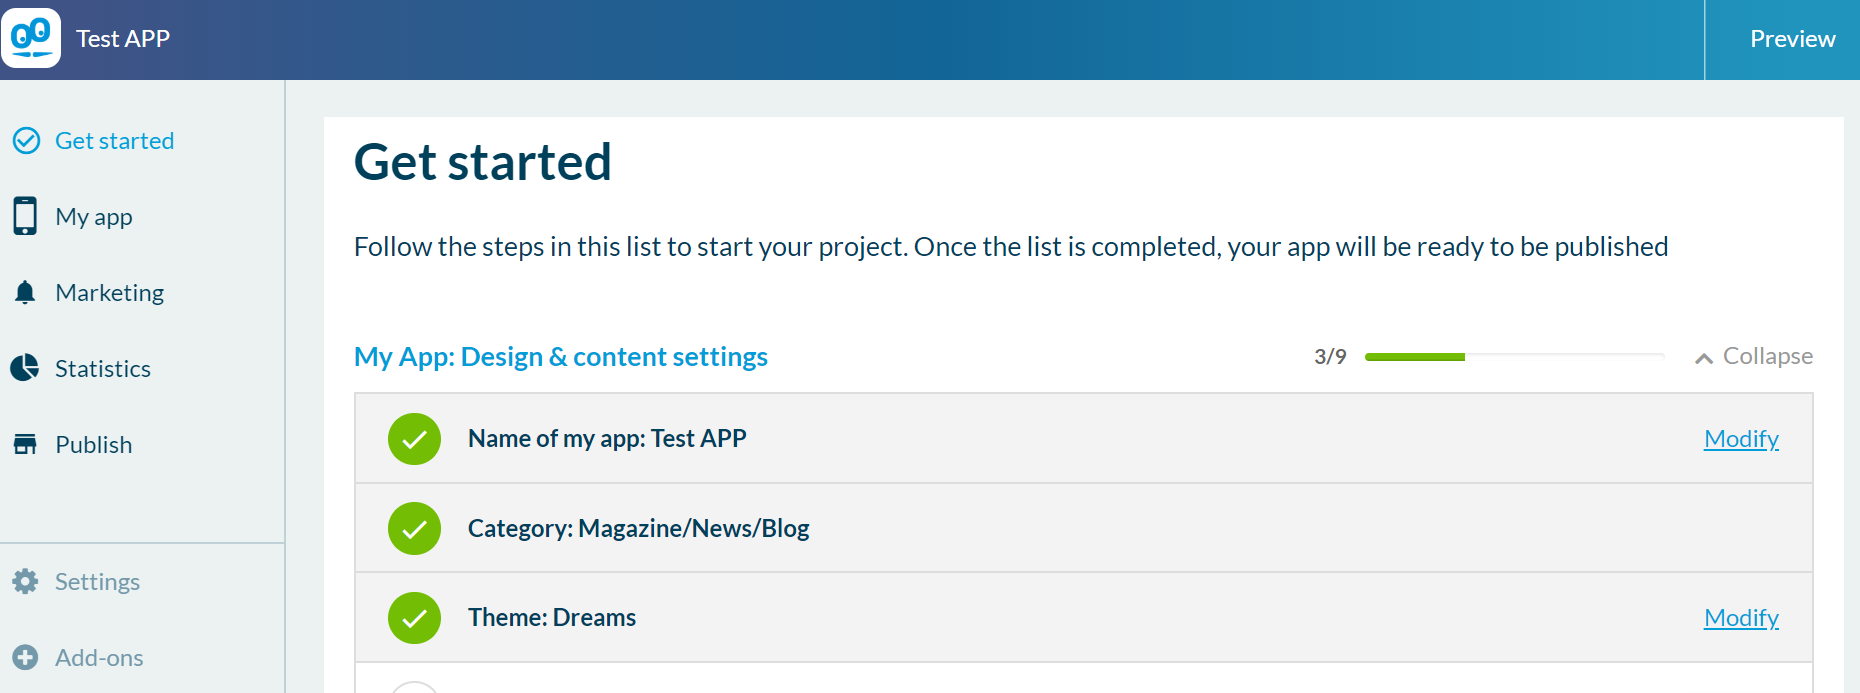Click the Get started checkmark circle icon
Screen dimensions: 1860x693
click(x=26, y=141)
